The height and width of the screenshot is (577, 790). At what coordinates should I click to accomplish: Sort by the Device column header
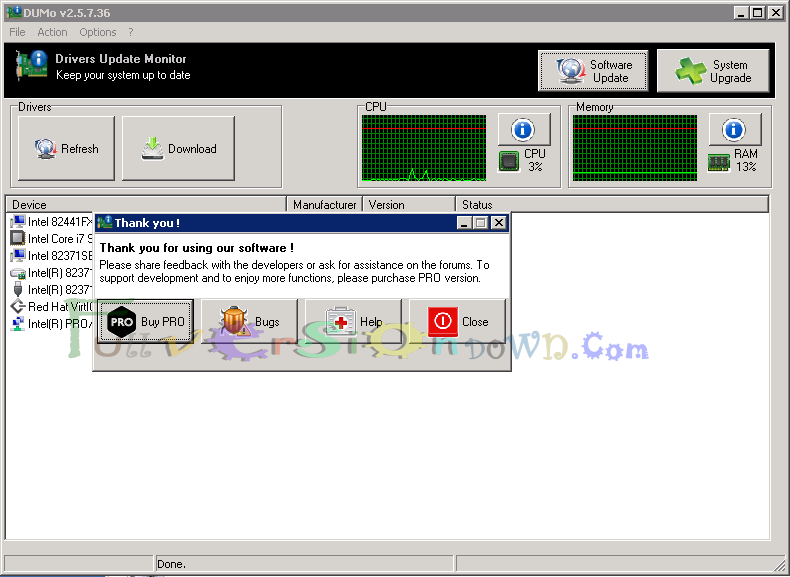[146, 205]
